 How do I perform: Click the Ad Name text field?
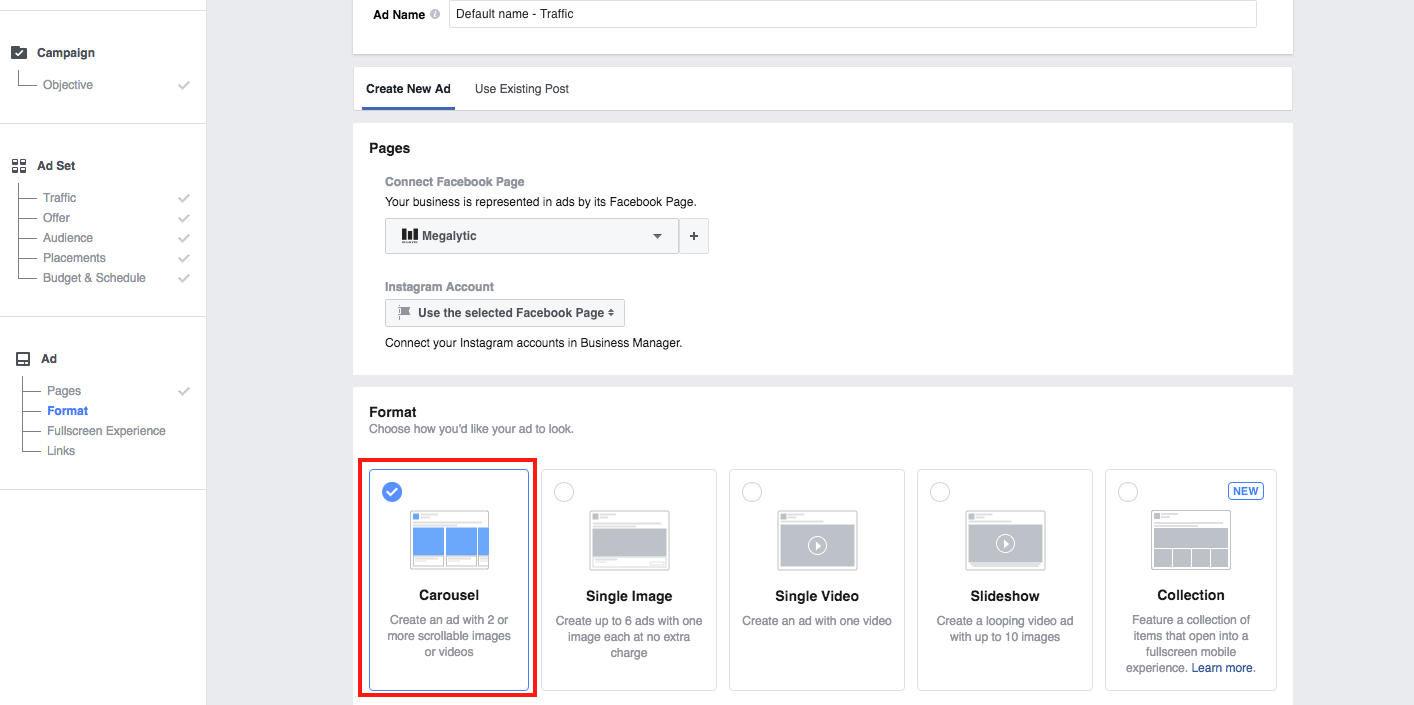pos(852,14)
